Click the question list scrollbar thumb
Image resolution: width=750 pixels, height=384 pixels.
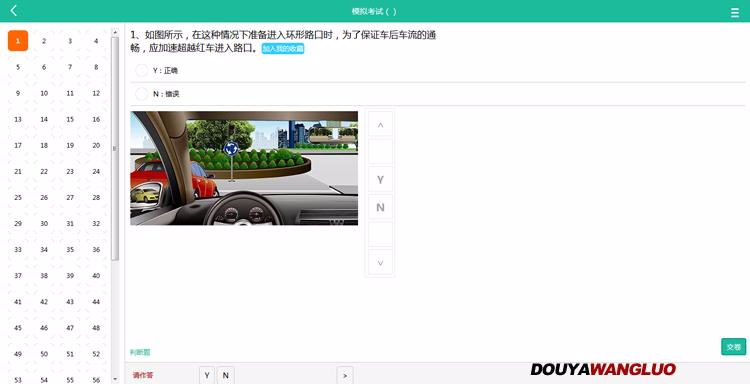click(x=115, y=148)
